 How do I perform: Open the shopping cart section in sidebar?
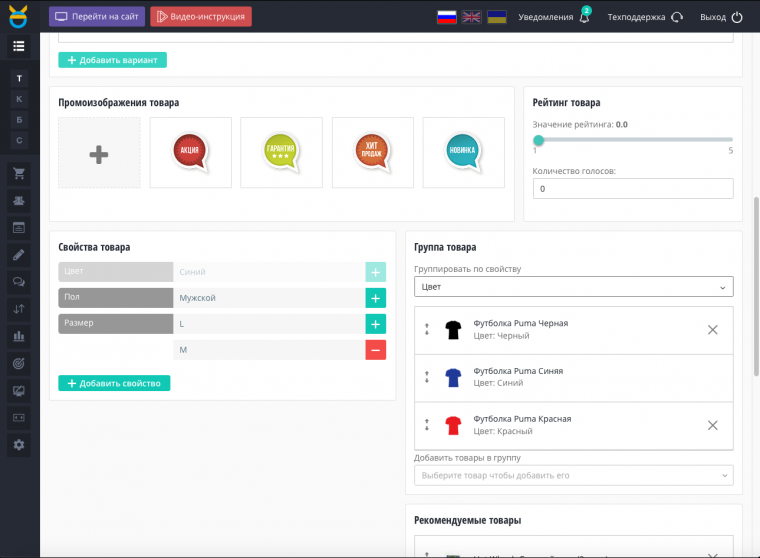18,173
